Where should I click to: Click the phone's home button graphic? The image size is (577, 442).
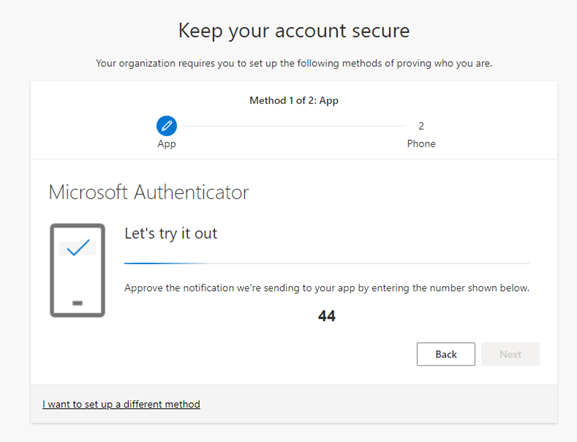click(x=78, y=303)
